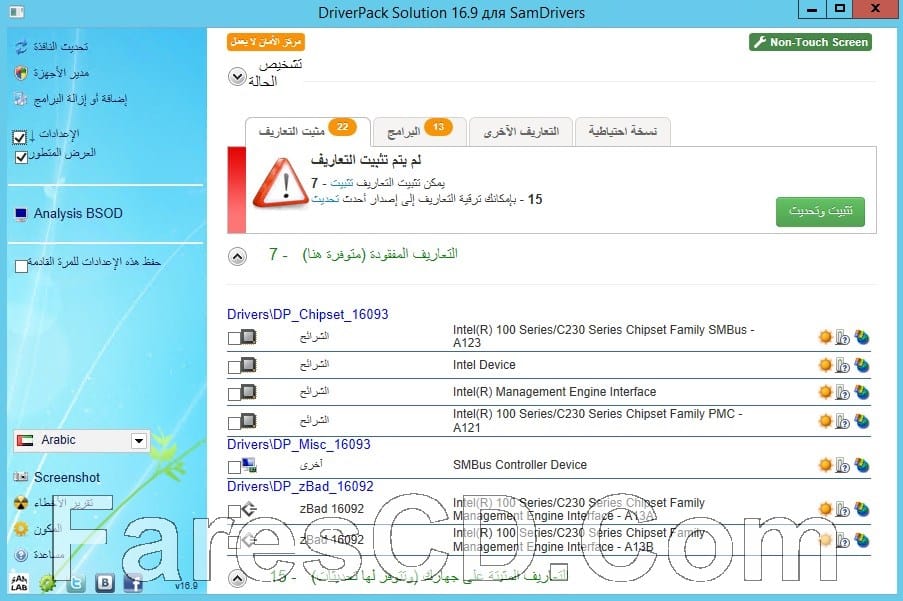Click the green تثبيت وتحديث button
Image resolution: width=903 pixels, height=601 pixels.
pyautogui.click(x=820, y=212)
